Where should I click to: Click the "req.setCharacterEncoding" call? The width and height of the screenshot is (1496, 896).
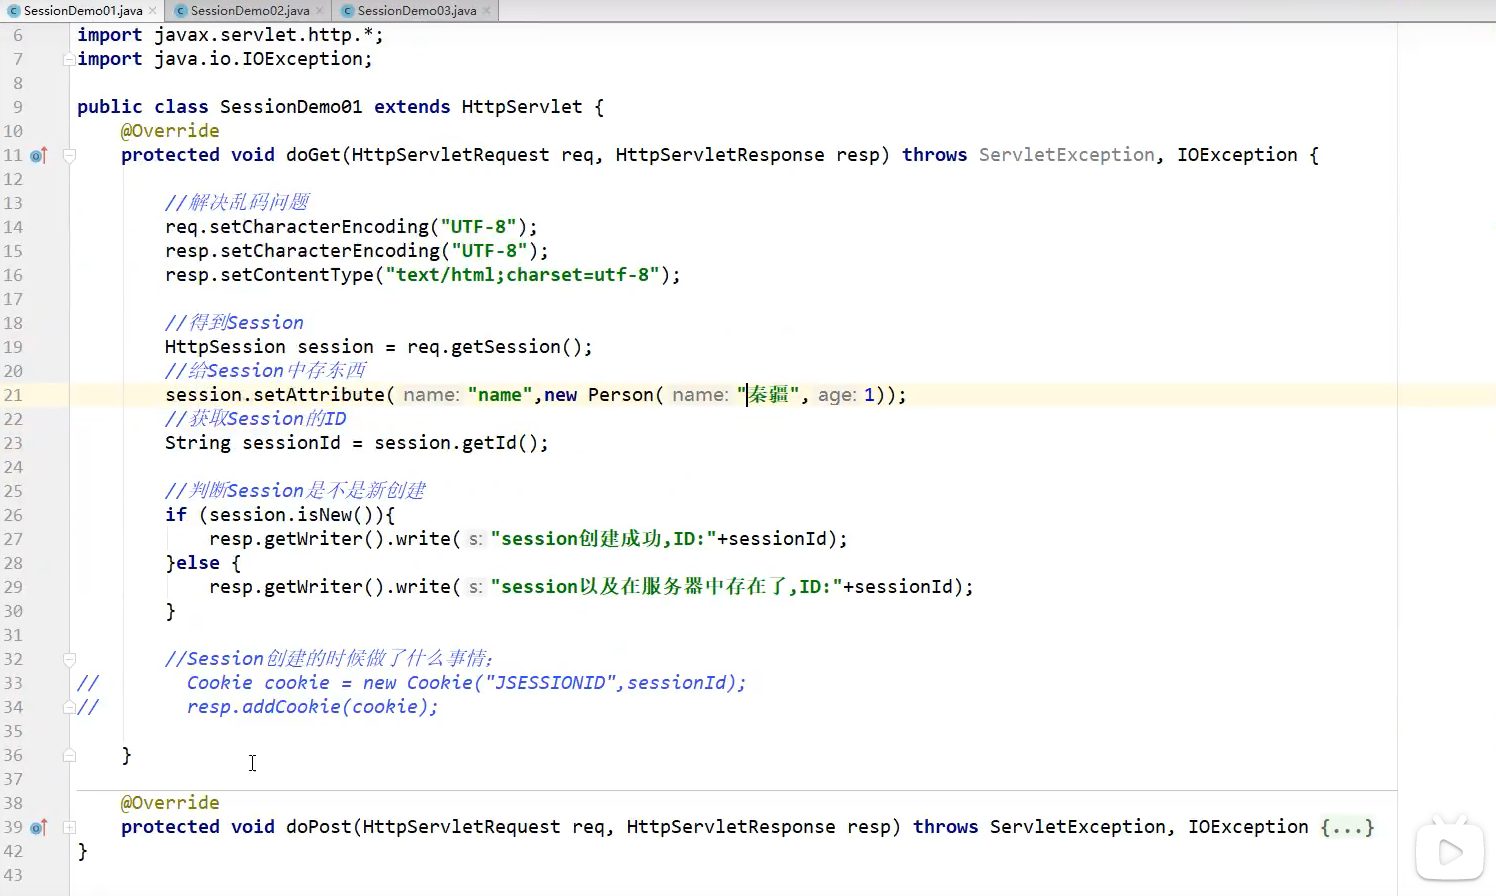pos(351,227)
